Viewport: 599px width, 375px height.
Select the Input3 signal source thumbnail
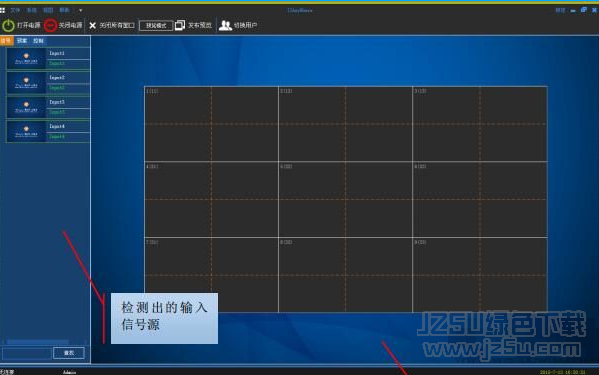click(26, 107)
